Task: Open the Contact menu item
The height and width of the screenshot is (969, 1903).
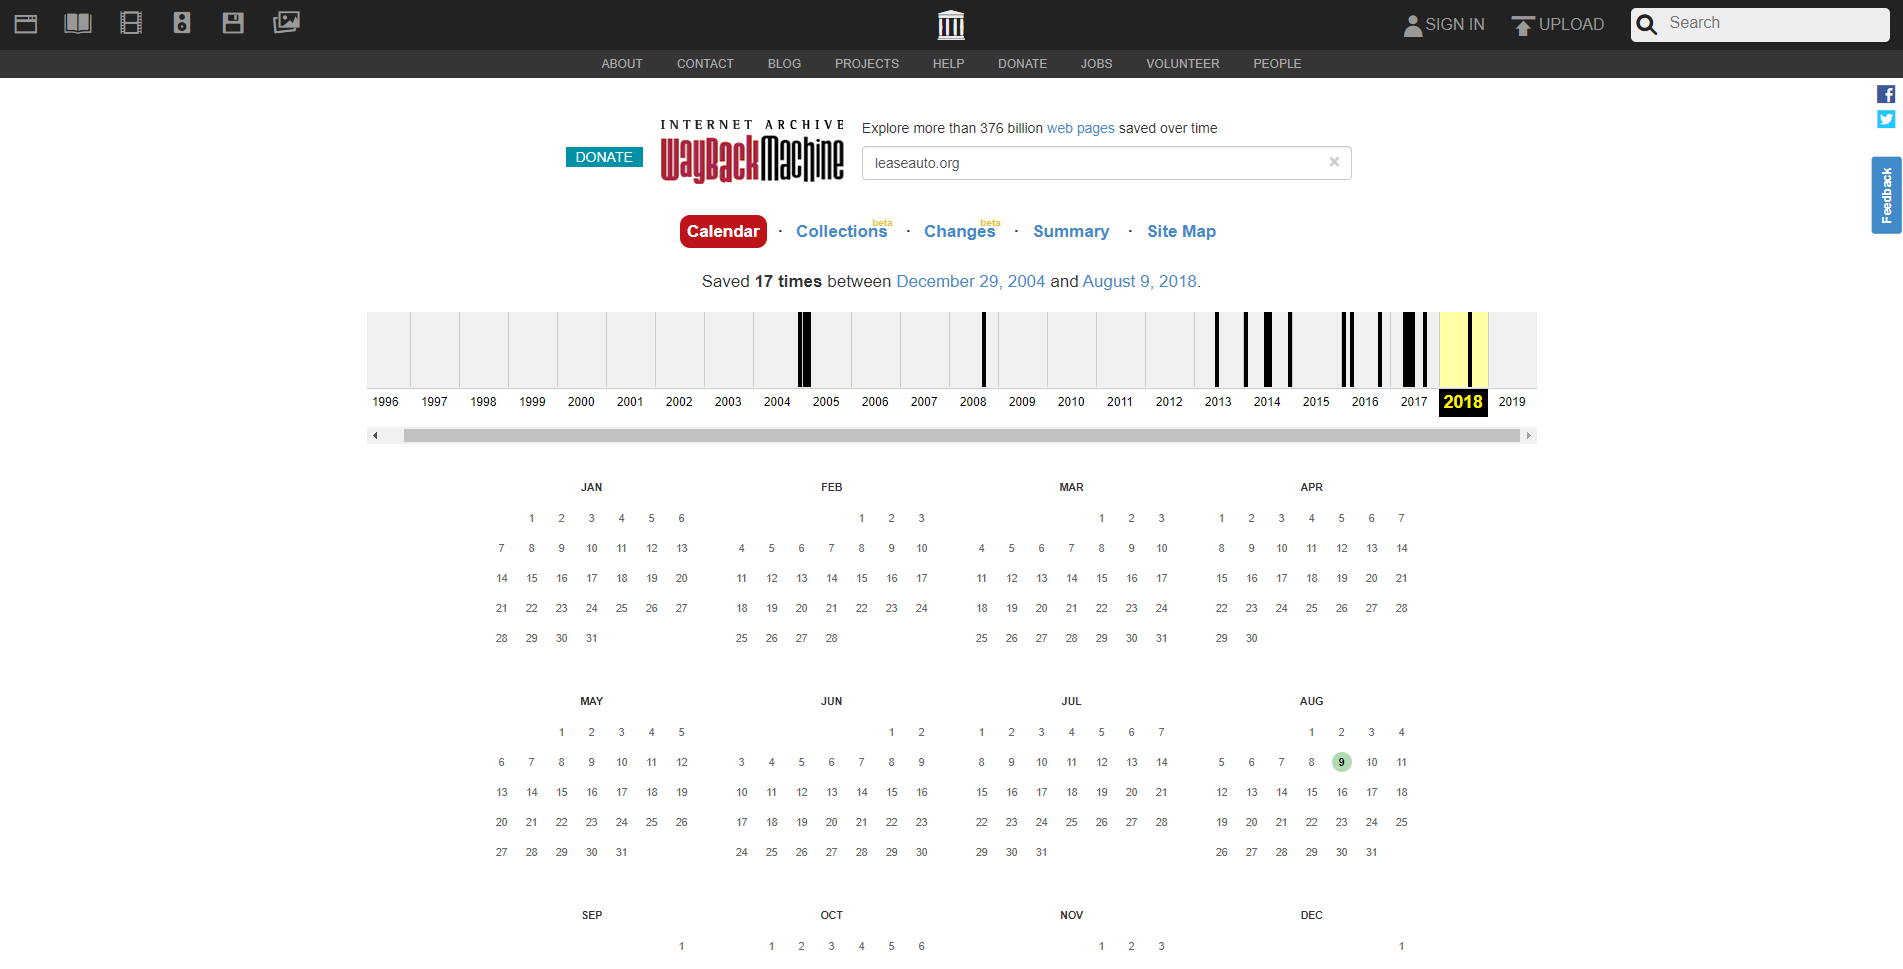Action: click(705, 64)
